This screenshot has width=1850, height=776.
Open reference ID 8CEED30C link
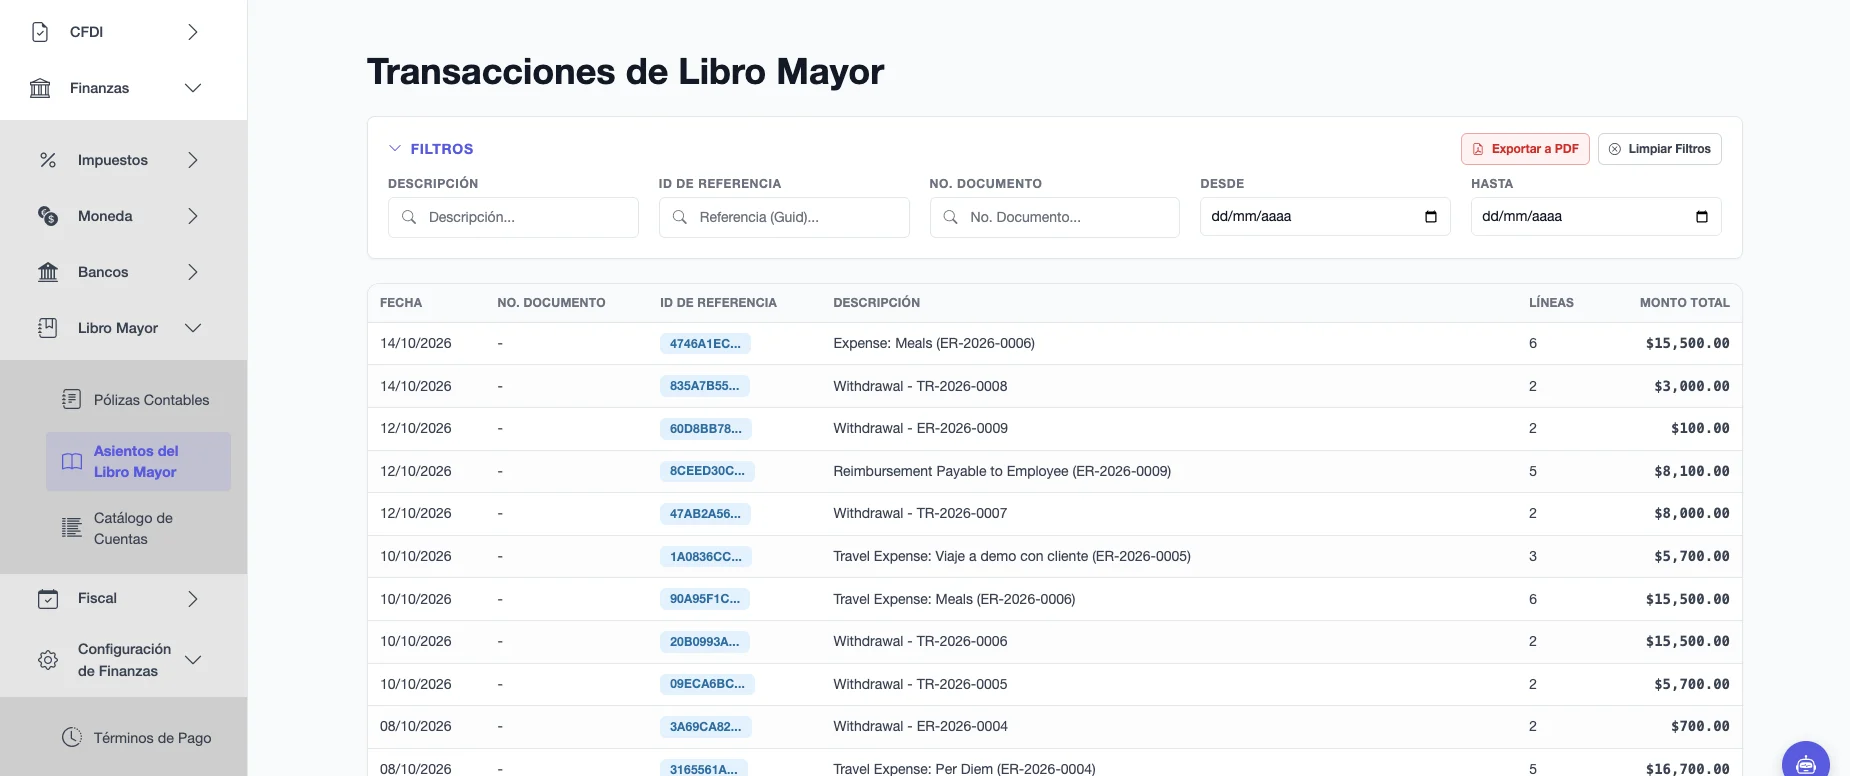[x=707, y=471]
